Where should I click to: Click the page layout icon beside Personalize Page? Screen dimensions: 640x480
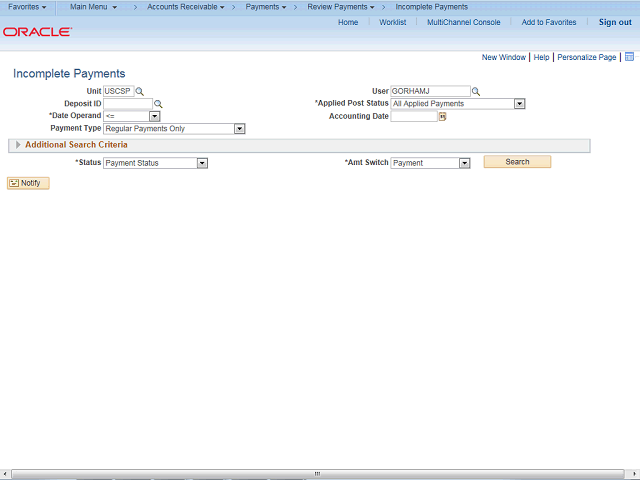629,57
